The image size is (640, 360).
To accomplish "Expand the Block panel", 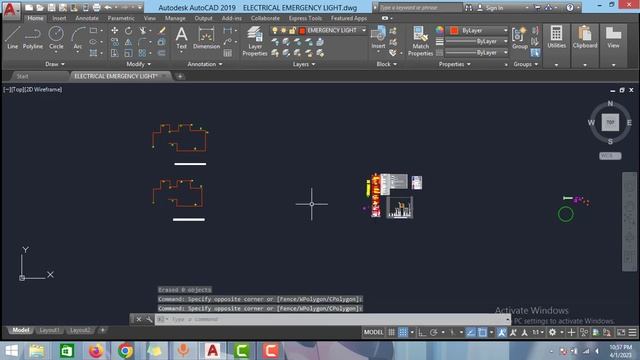I will click(x=386, y=64).
